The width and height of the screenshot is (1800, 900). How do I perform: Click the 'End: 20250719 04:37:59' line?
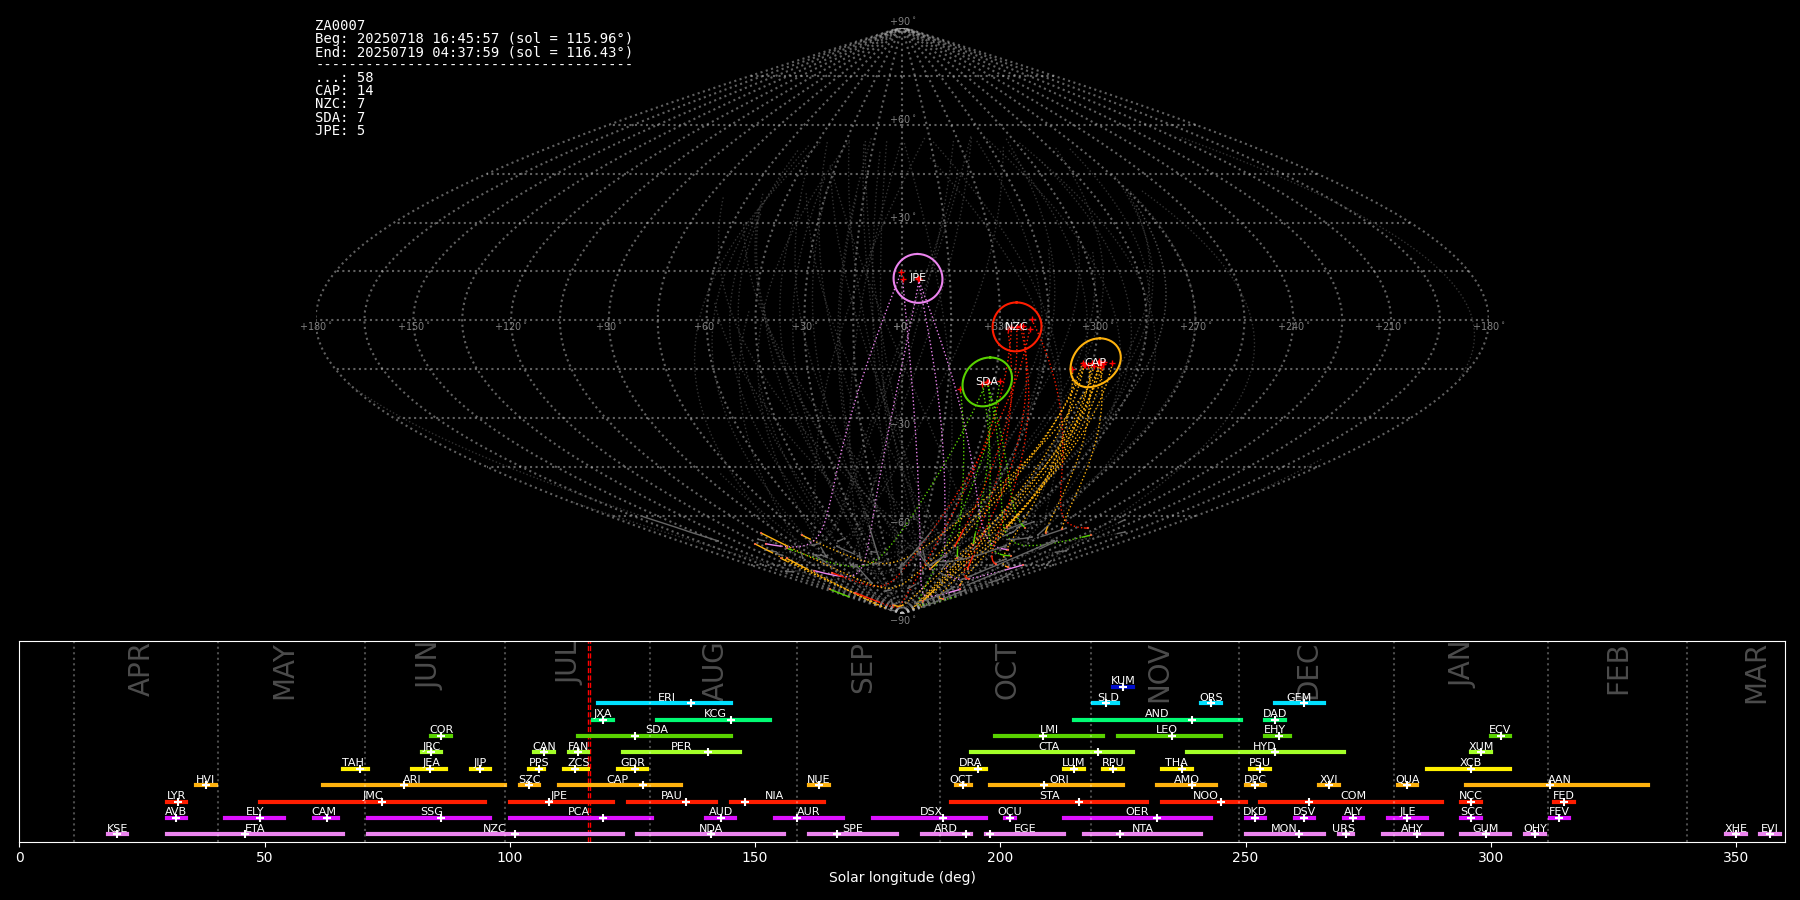tap(474, 52)
